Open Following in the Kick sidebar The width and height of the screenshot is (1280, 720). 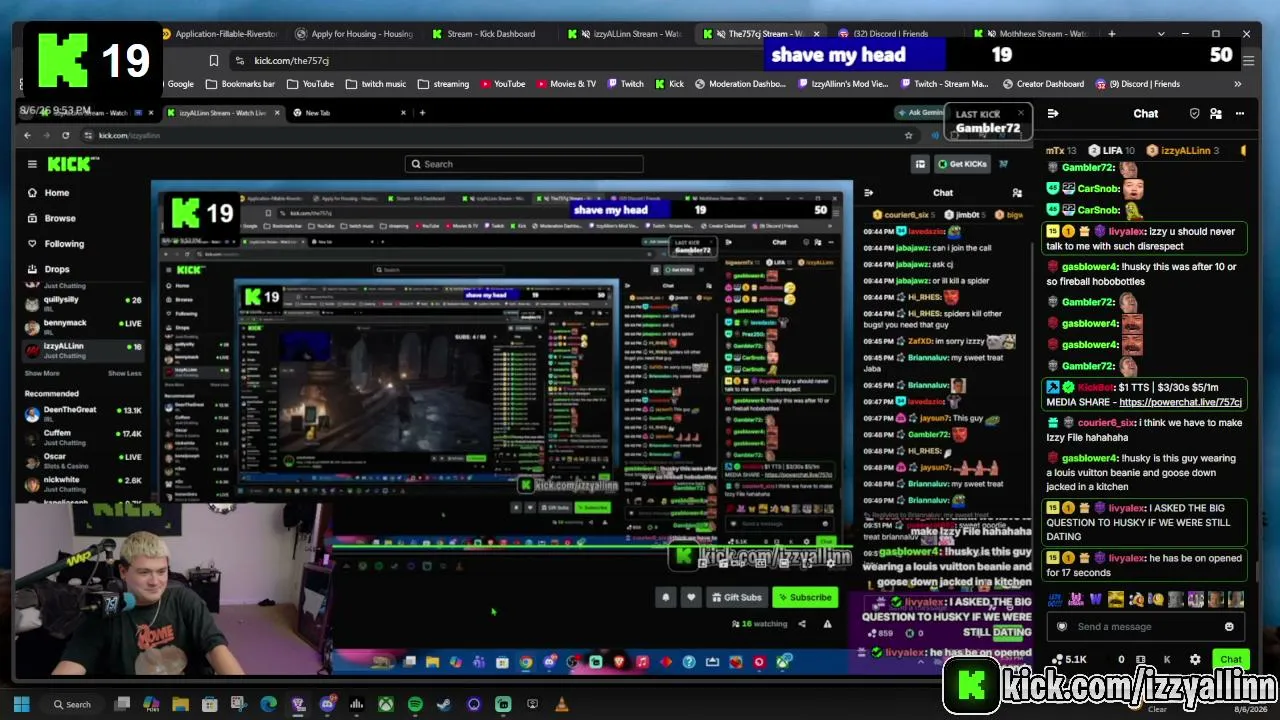[64, 244]
